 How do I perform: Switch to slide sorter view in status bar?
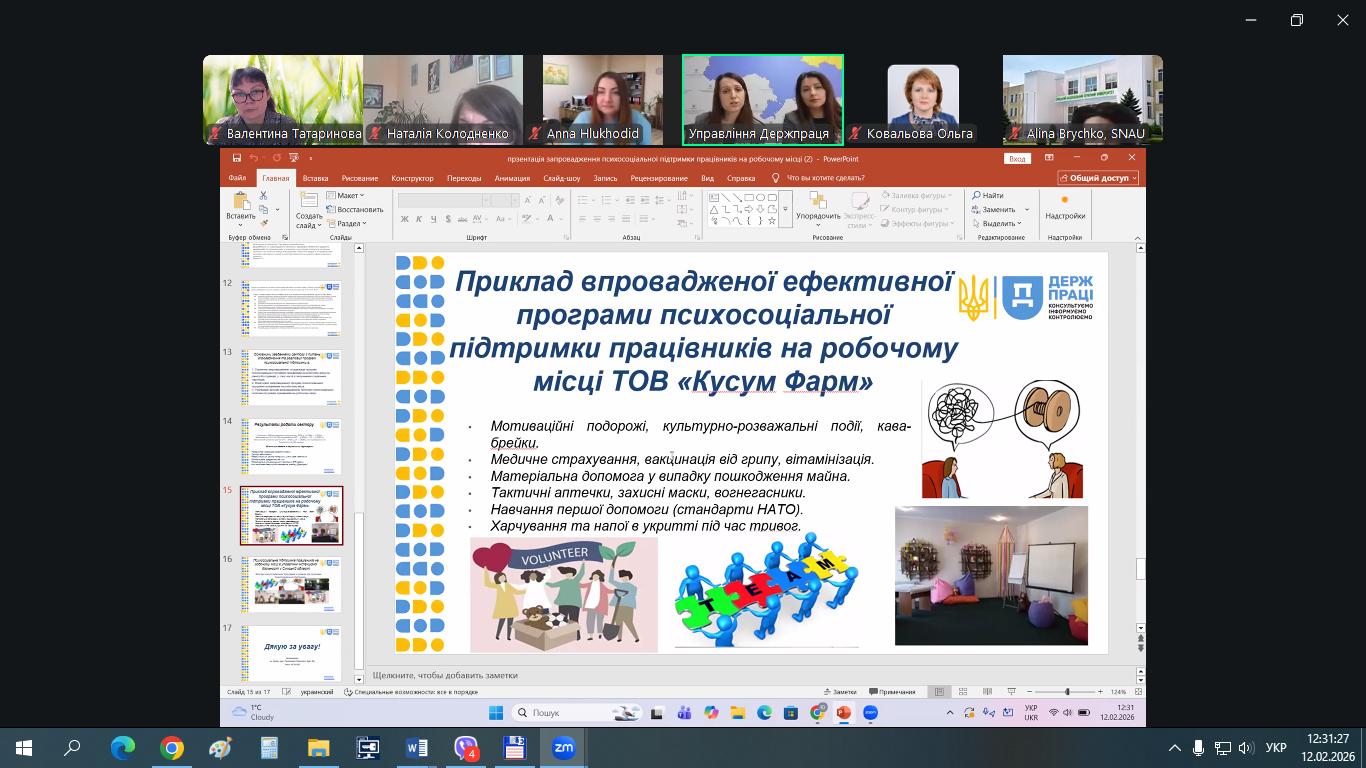(x=963, y=692)
